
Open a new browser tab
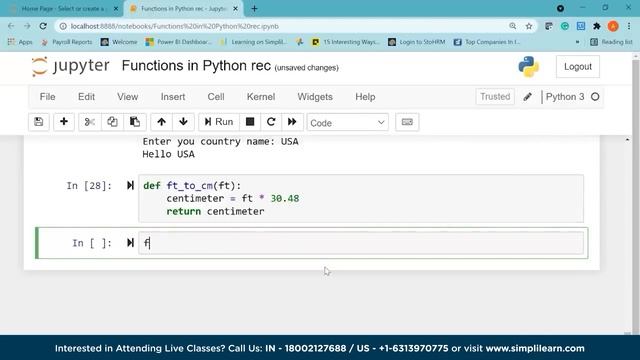tap(254, 9)
